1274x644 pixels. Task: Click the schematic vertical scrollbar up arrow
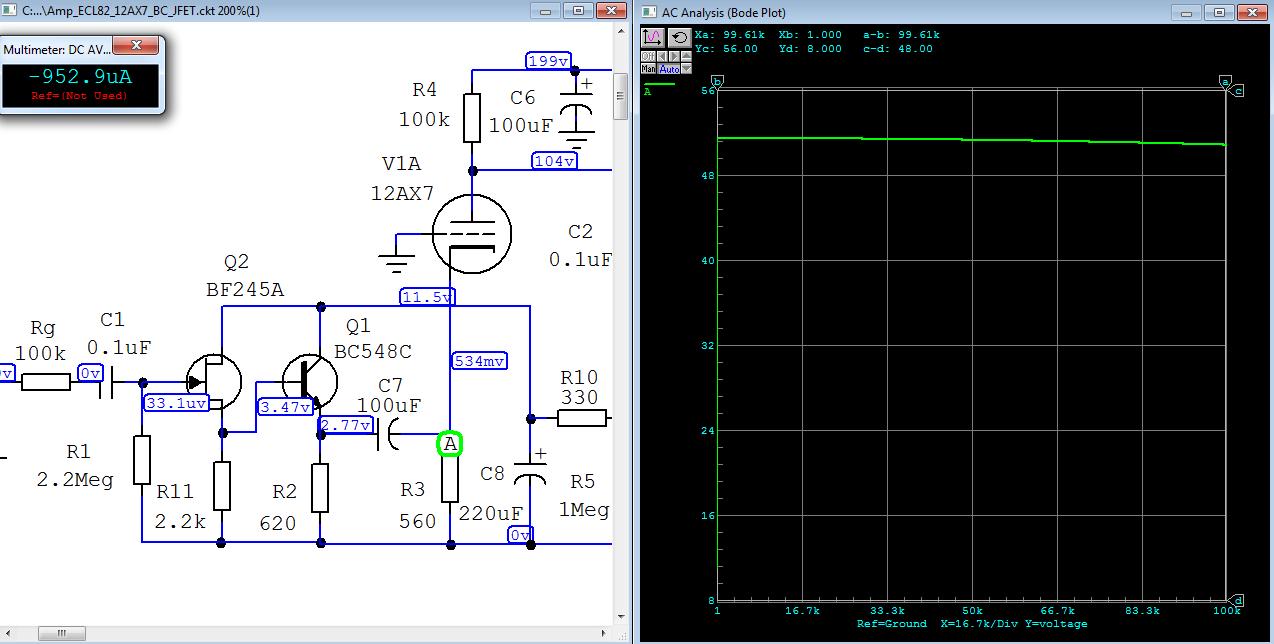[621, 31]
